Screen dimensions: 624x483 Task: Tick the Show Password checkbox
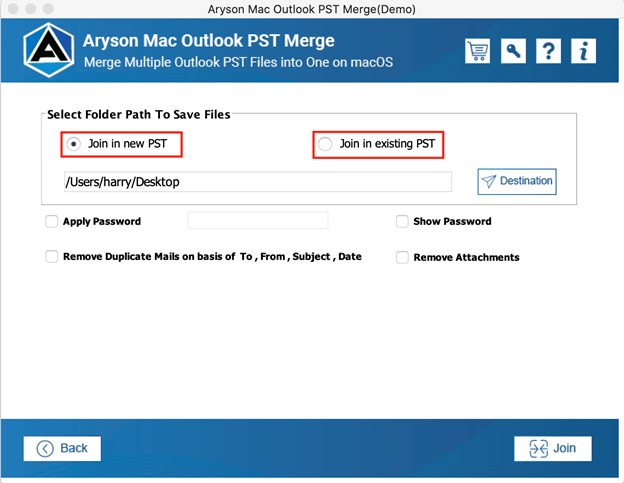tap(402, 221)
